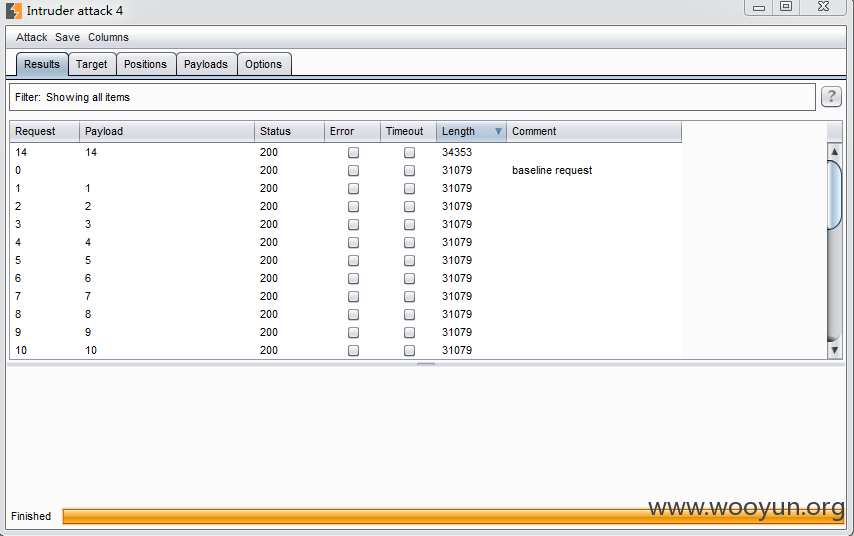Viewport: 854px width, 536px height.
Task: Toggle Timeout checkbox for request 14
Action: tap(410, 153)
